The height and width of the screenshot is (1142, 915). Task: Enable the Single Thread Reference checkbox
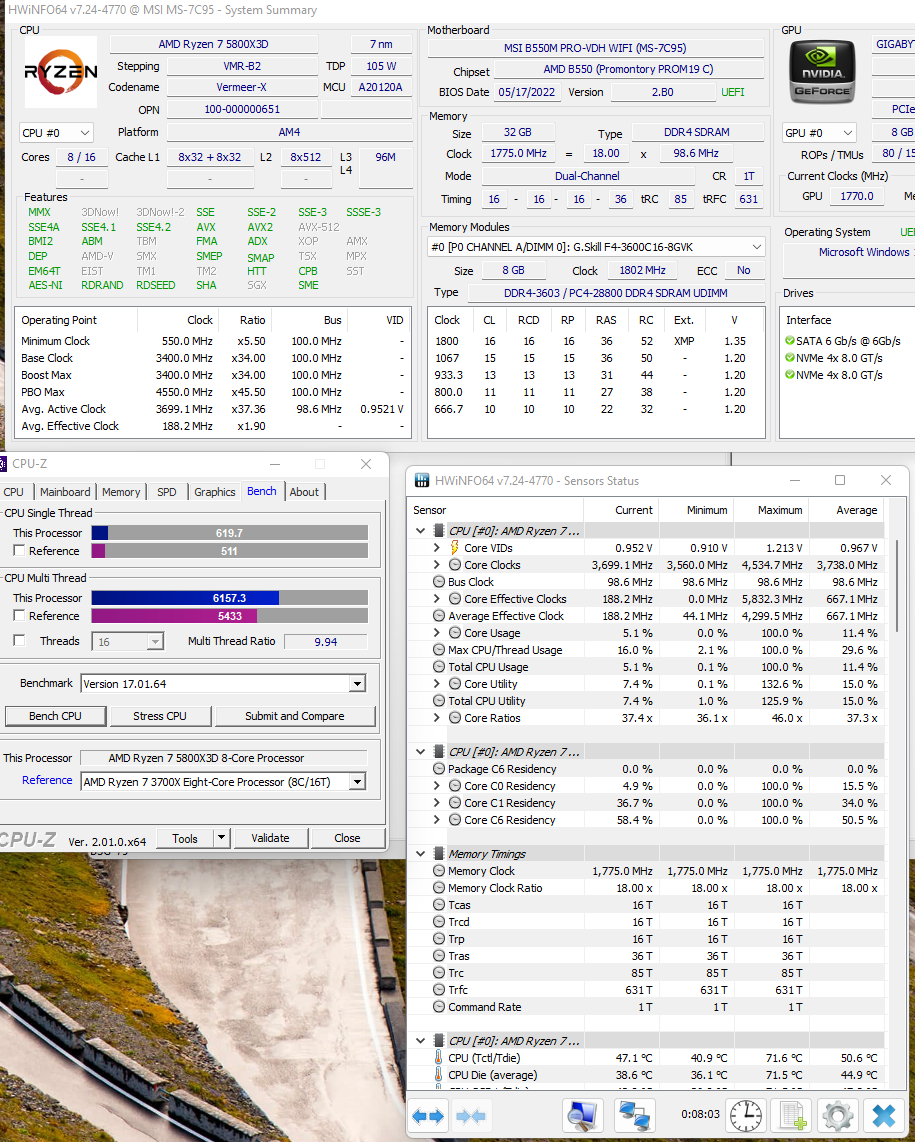(x=19, y=551)
